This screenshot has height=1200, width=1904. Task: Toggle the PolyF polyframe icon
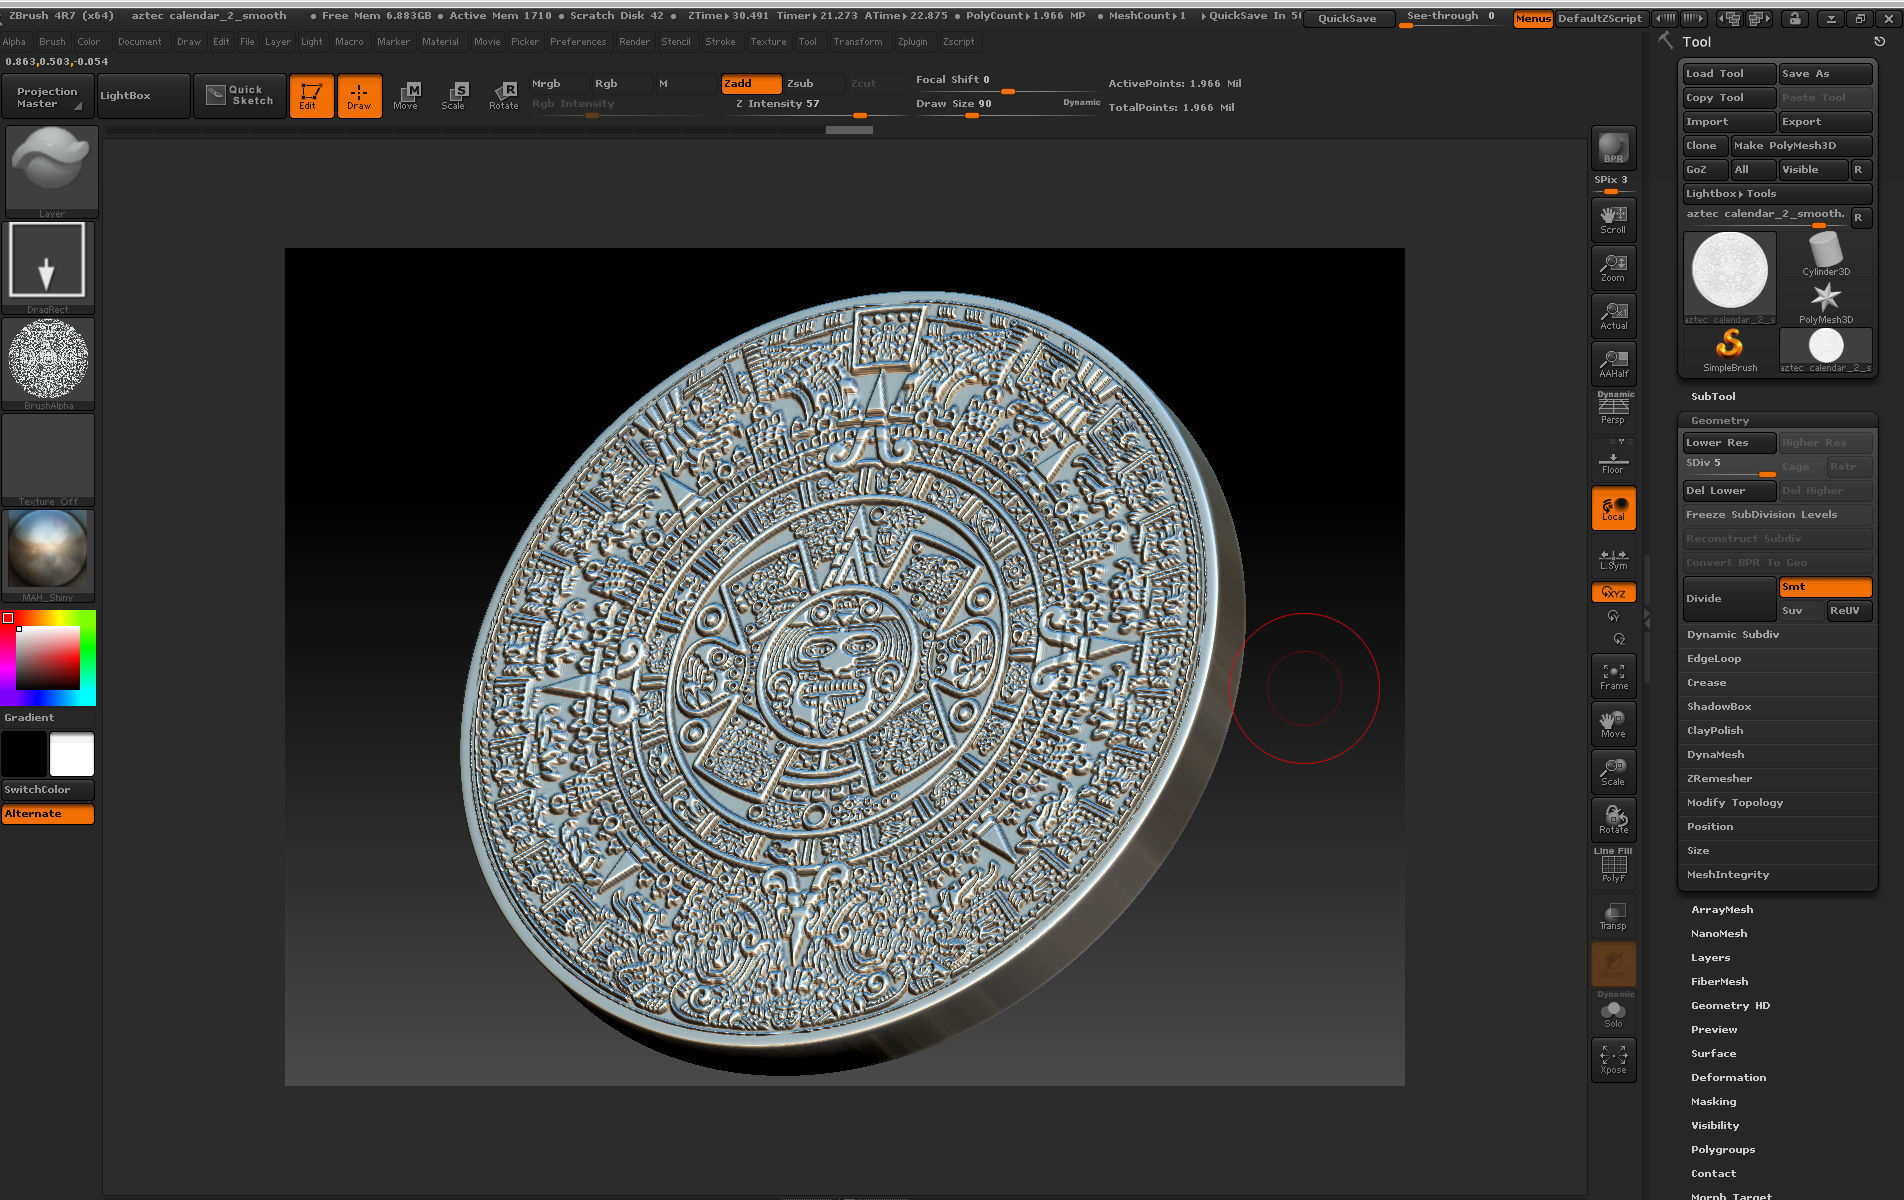point(1613,866)
